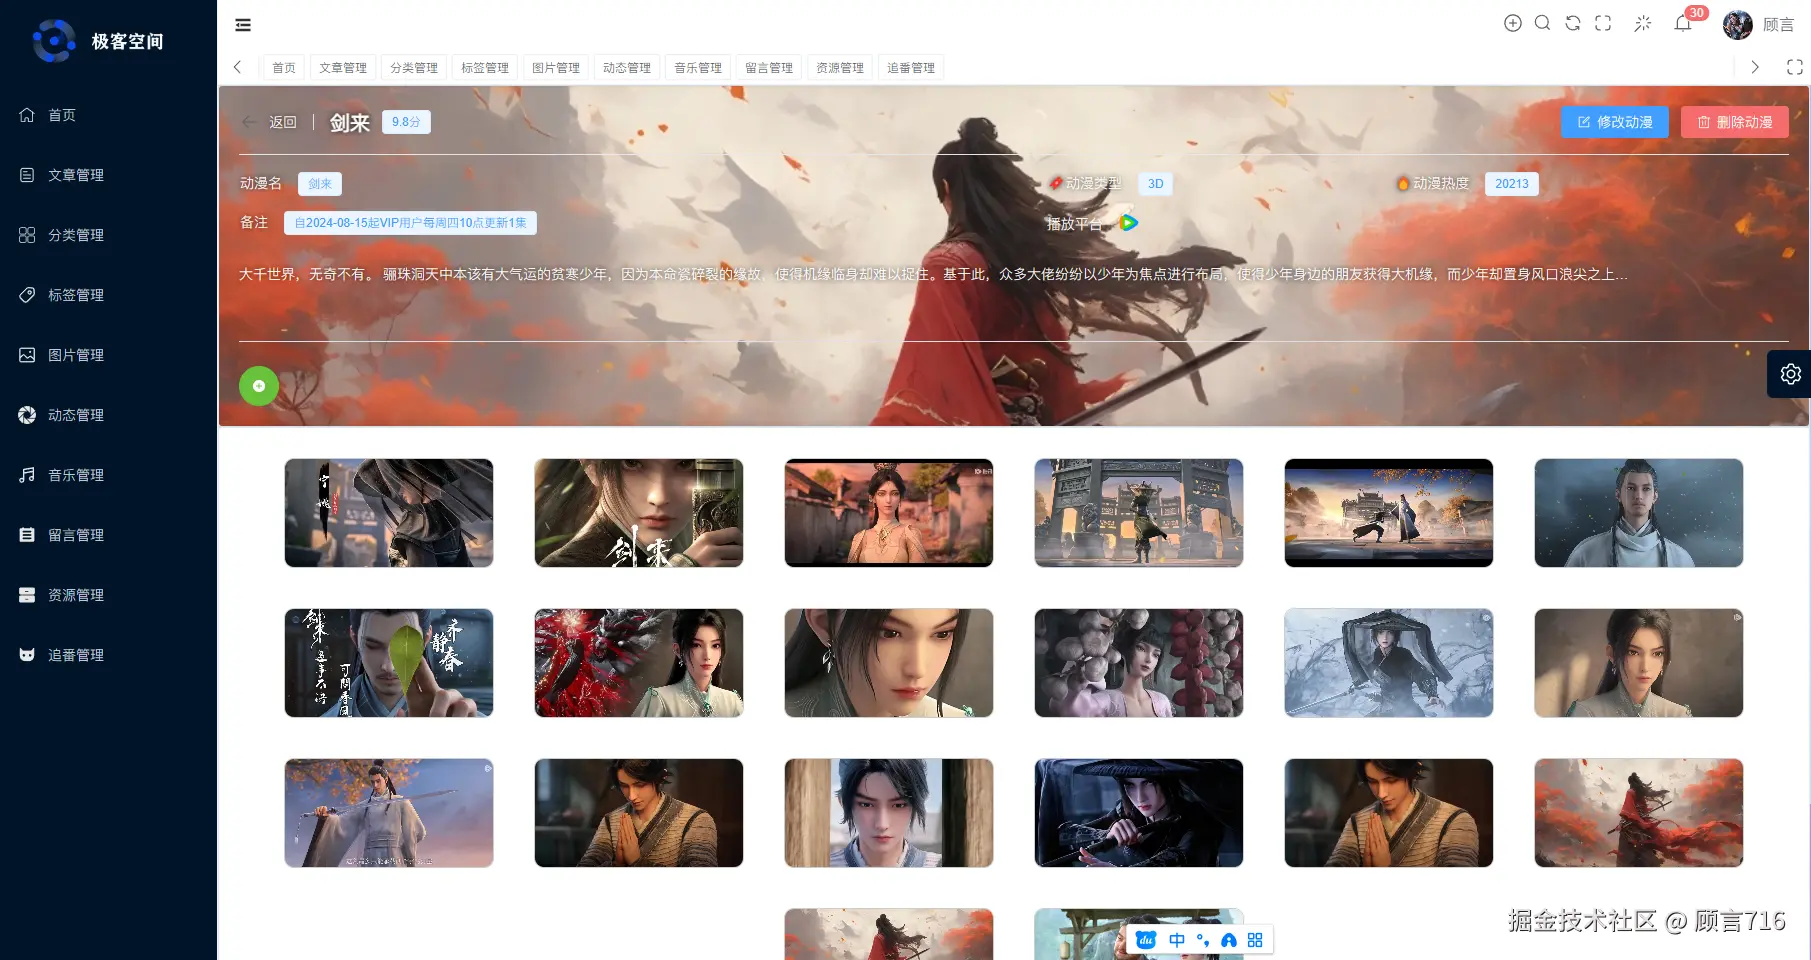This screenshot has width=1811, height=960.
Task: Open the red dragon and woman thumbnail
Action: [639, 663]
